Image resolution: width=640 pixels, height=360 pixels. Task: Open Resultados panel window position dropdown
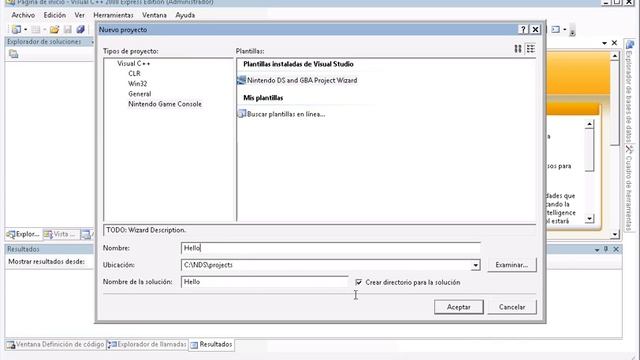[x=597, y=249]
